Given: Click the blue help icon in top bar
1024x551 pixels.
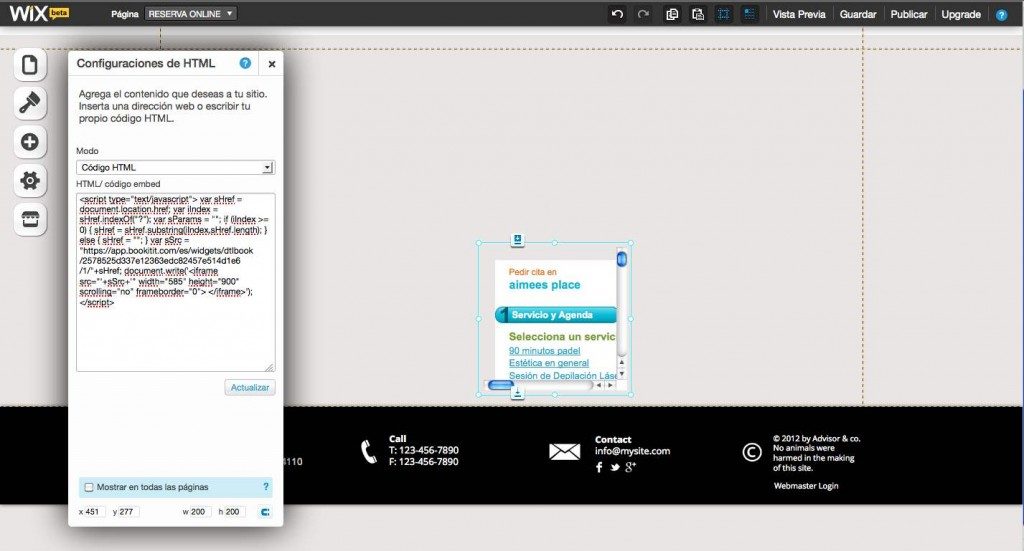Looking at the screenshot, I should click(x=1001, y=14).
